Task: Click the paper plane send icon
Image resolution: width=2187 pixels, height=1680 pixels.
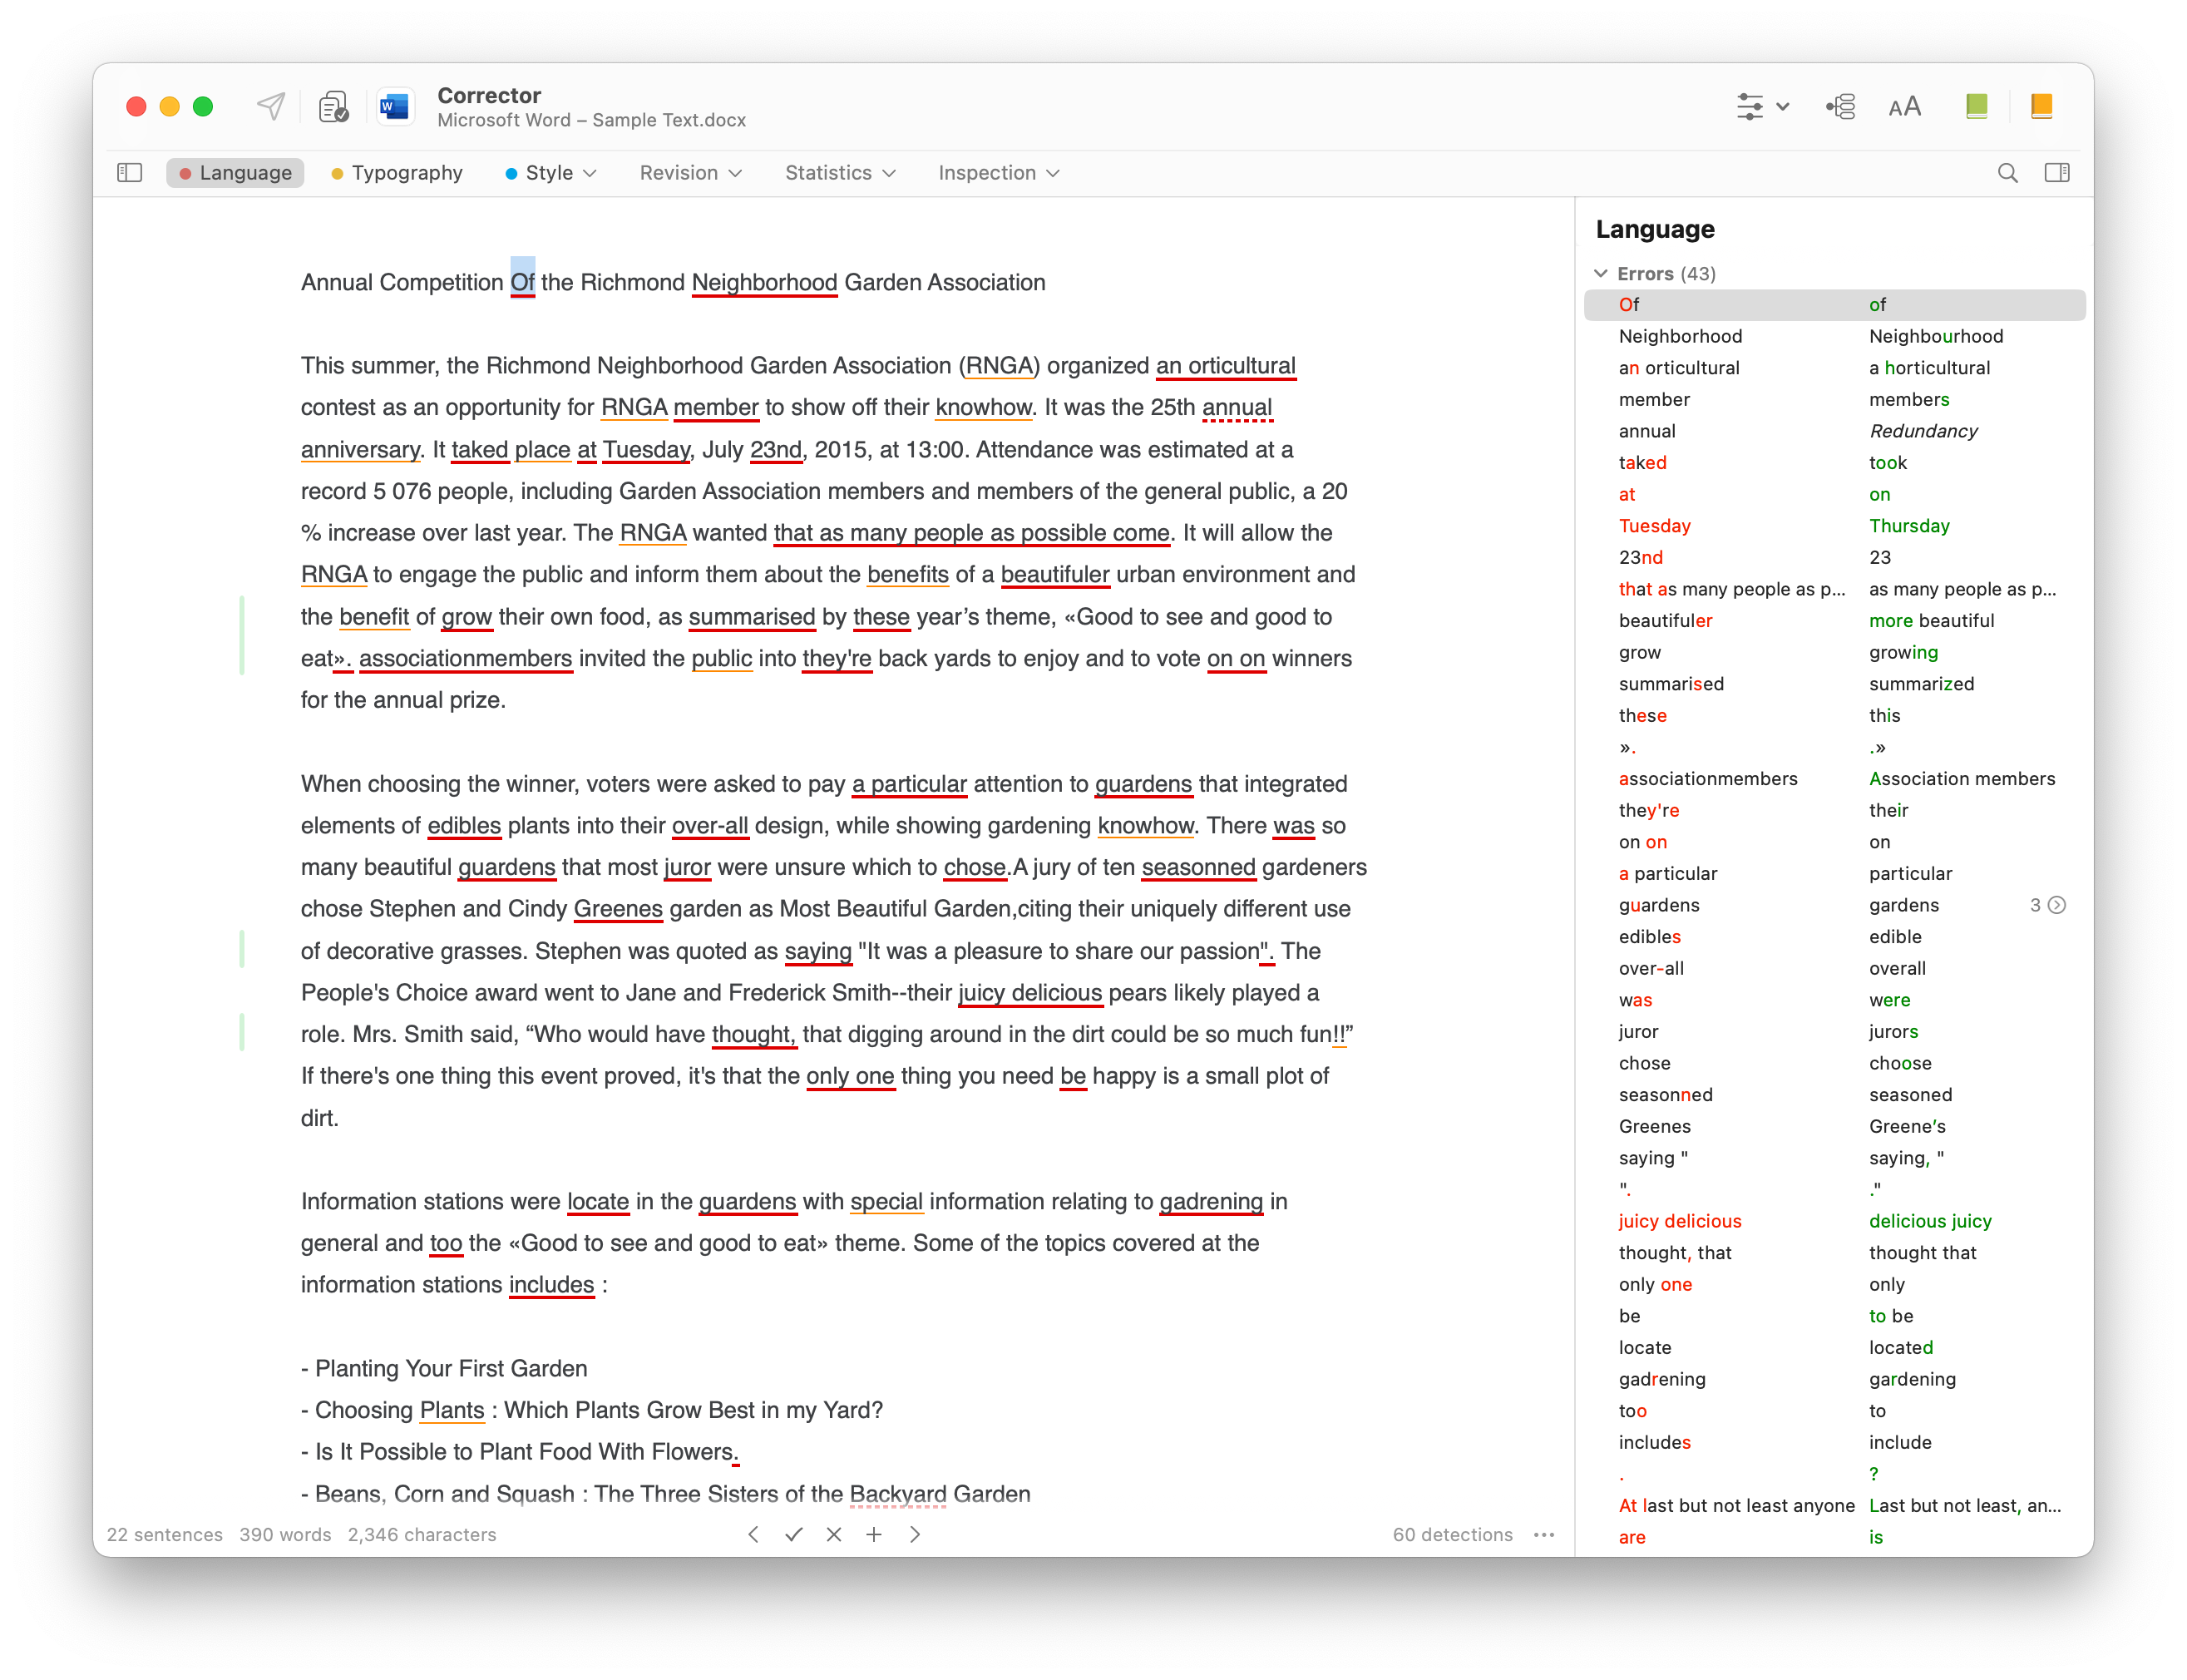Action: [271, 106]
